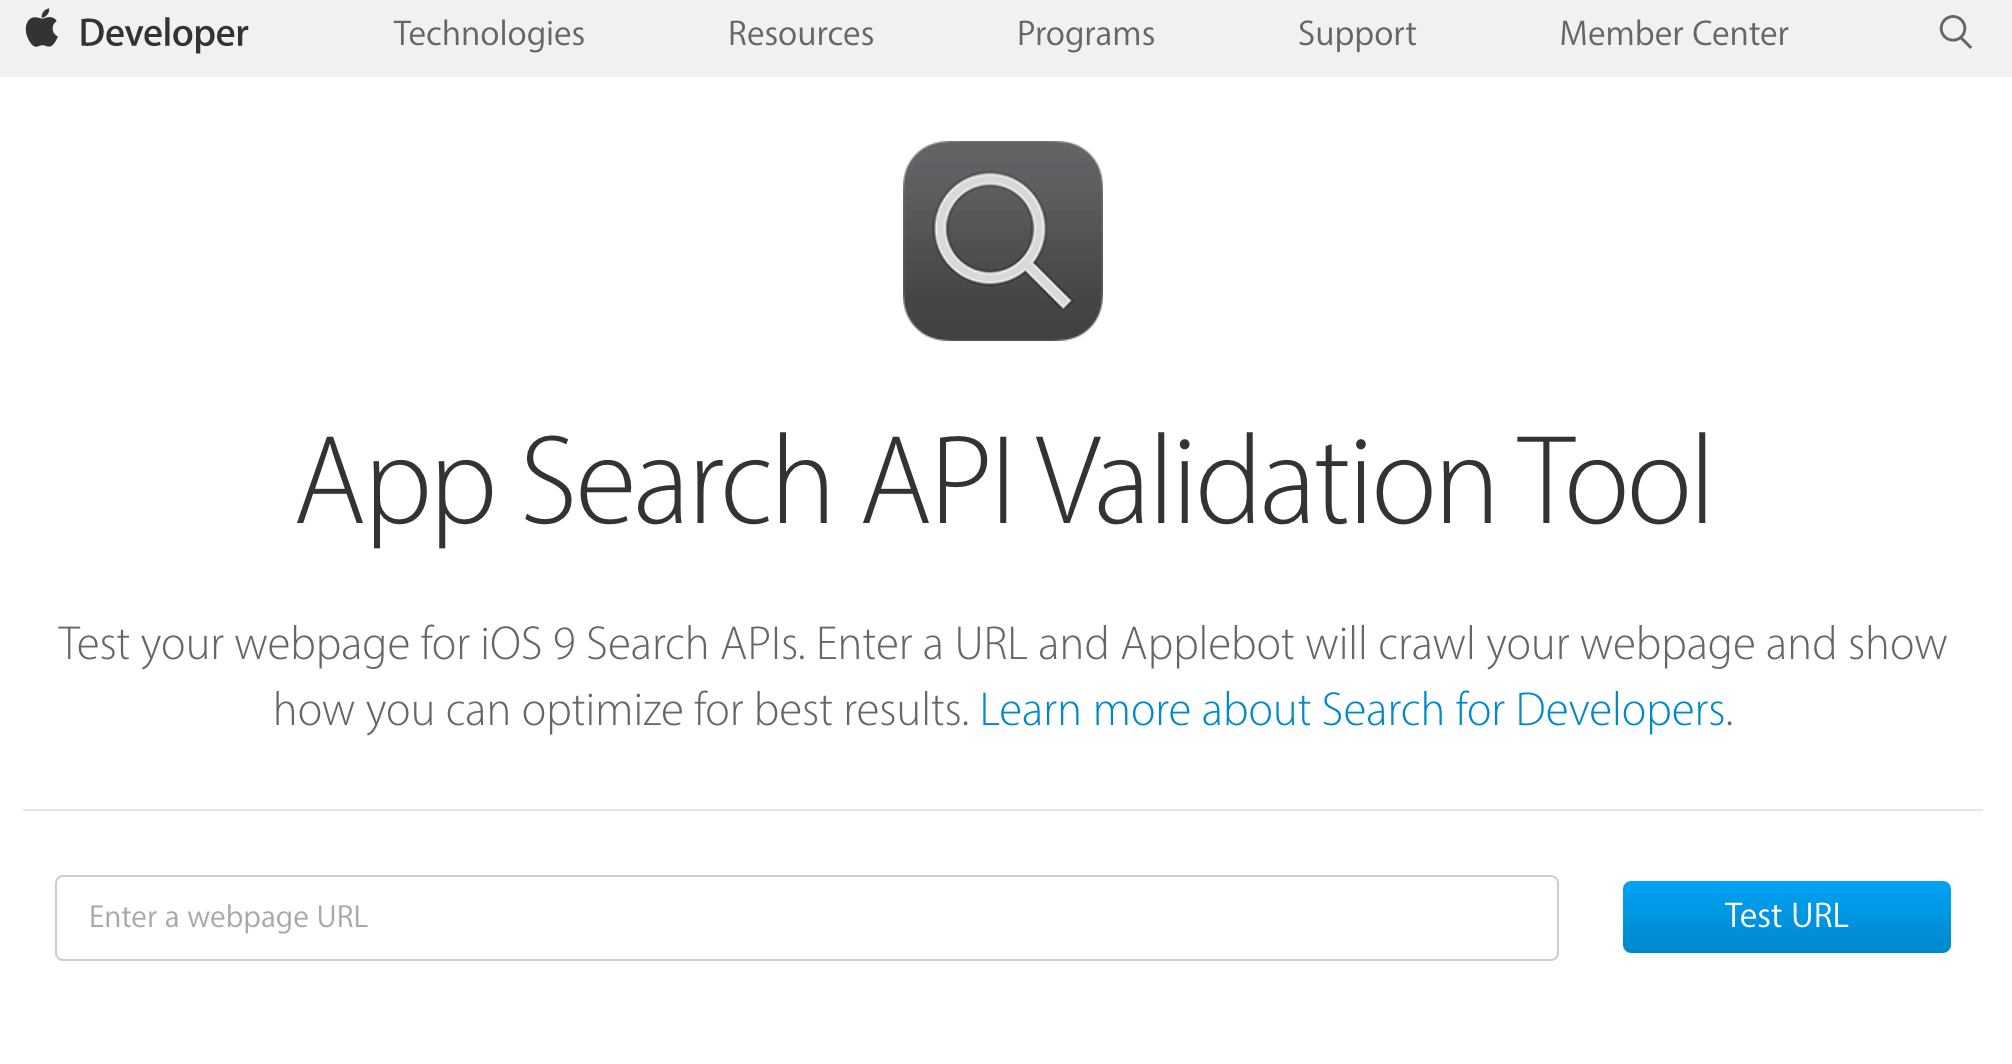Select the App Search API Validation Tool heading
This screenshot has width=2012, height=1064.
tap(1006, 483)
